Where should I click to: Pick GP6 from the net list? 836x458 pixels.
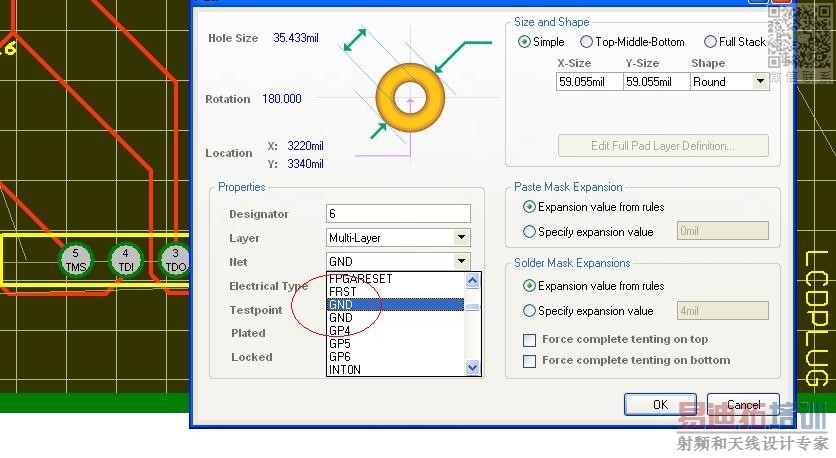395,357
